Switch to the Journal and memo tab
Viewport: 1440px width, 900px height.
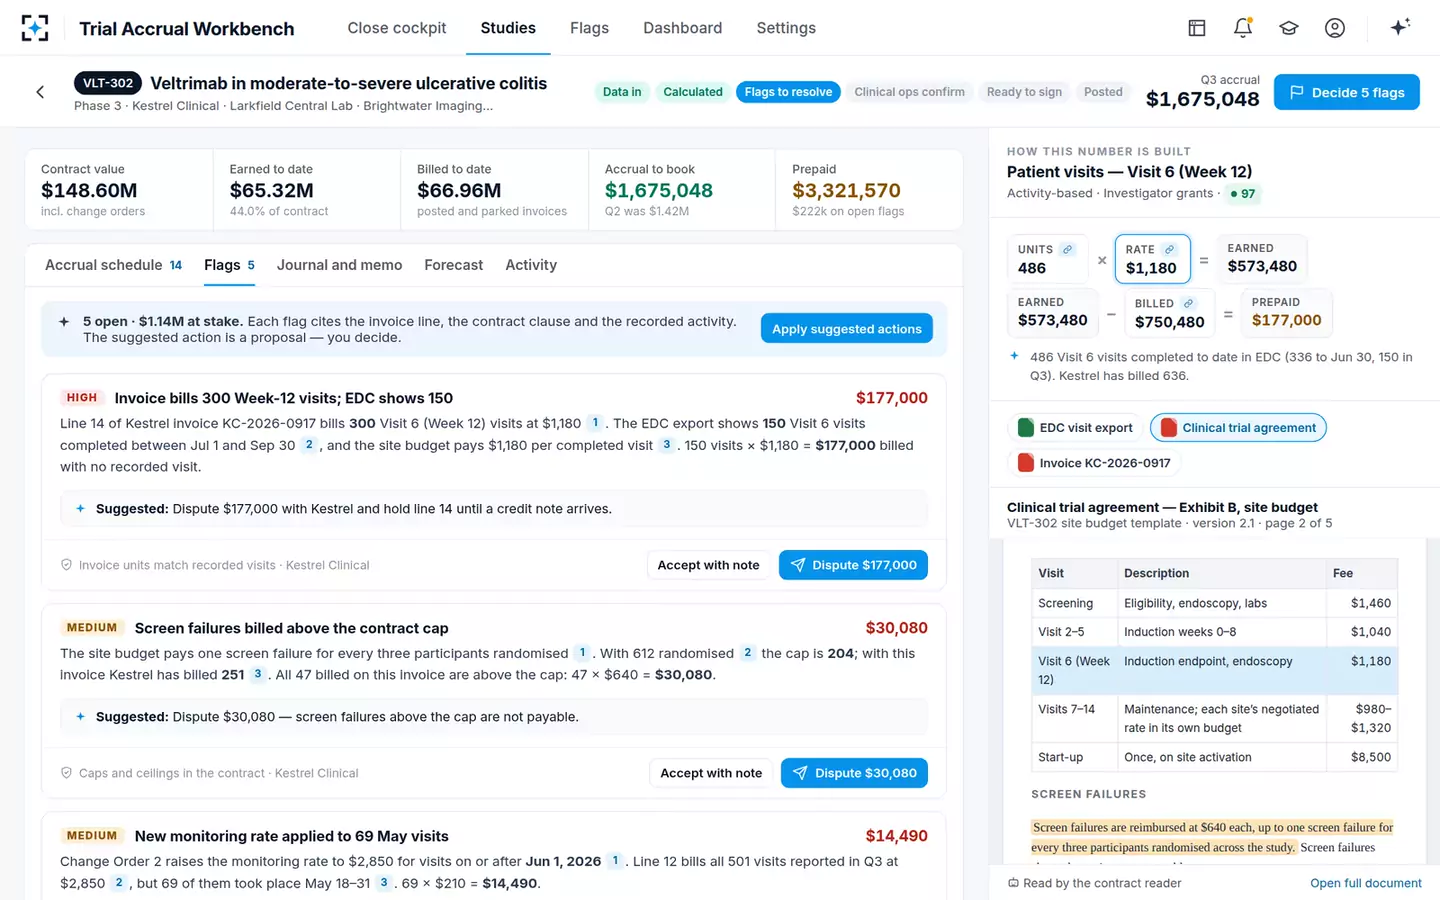tap(339, 265)
